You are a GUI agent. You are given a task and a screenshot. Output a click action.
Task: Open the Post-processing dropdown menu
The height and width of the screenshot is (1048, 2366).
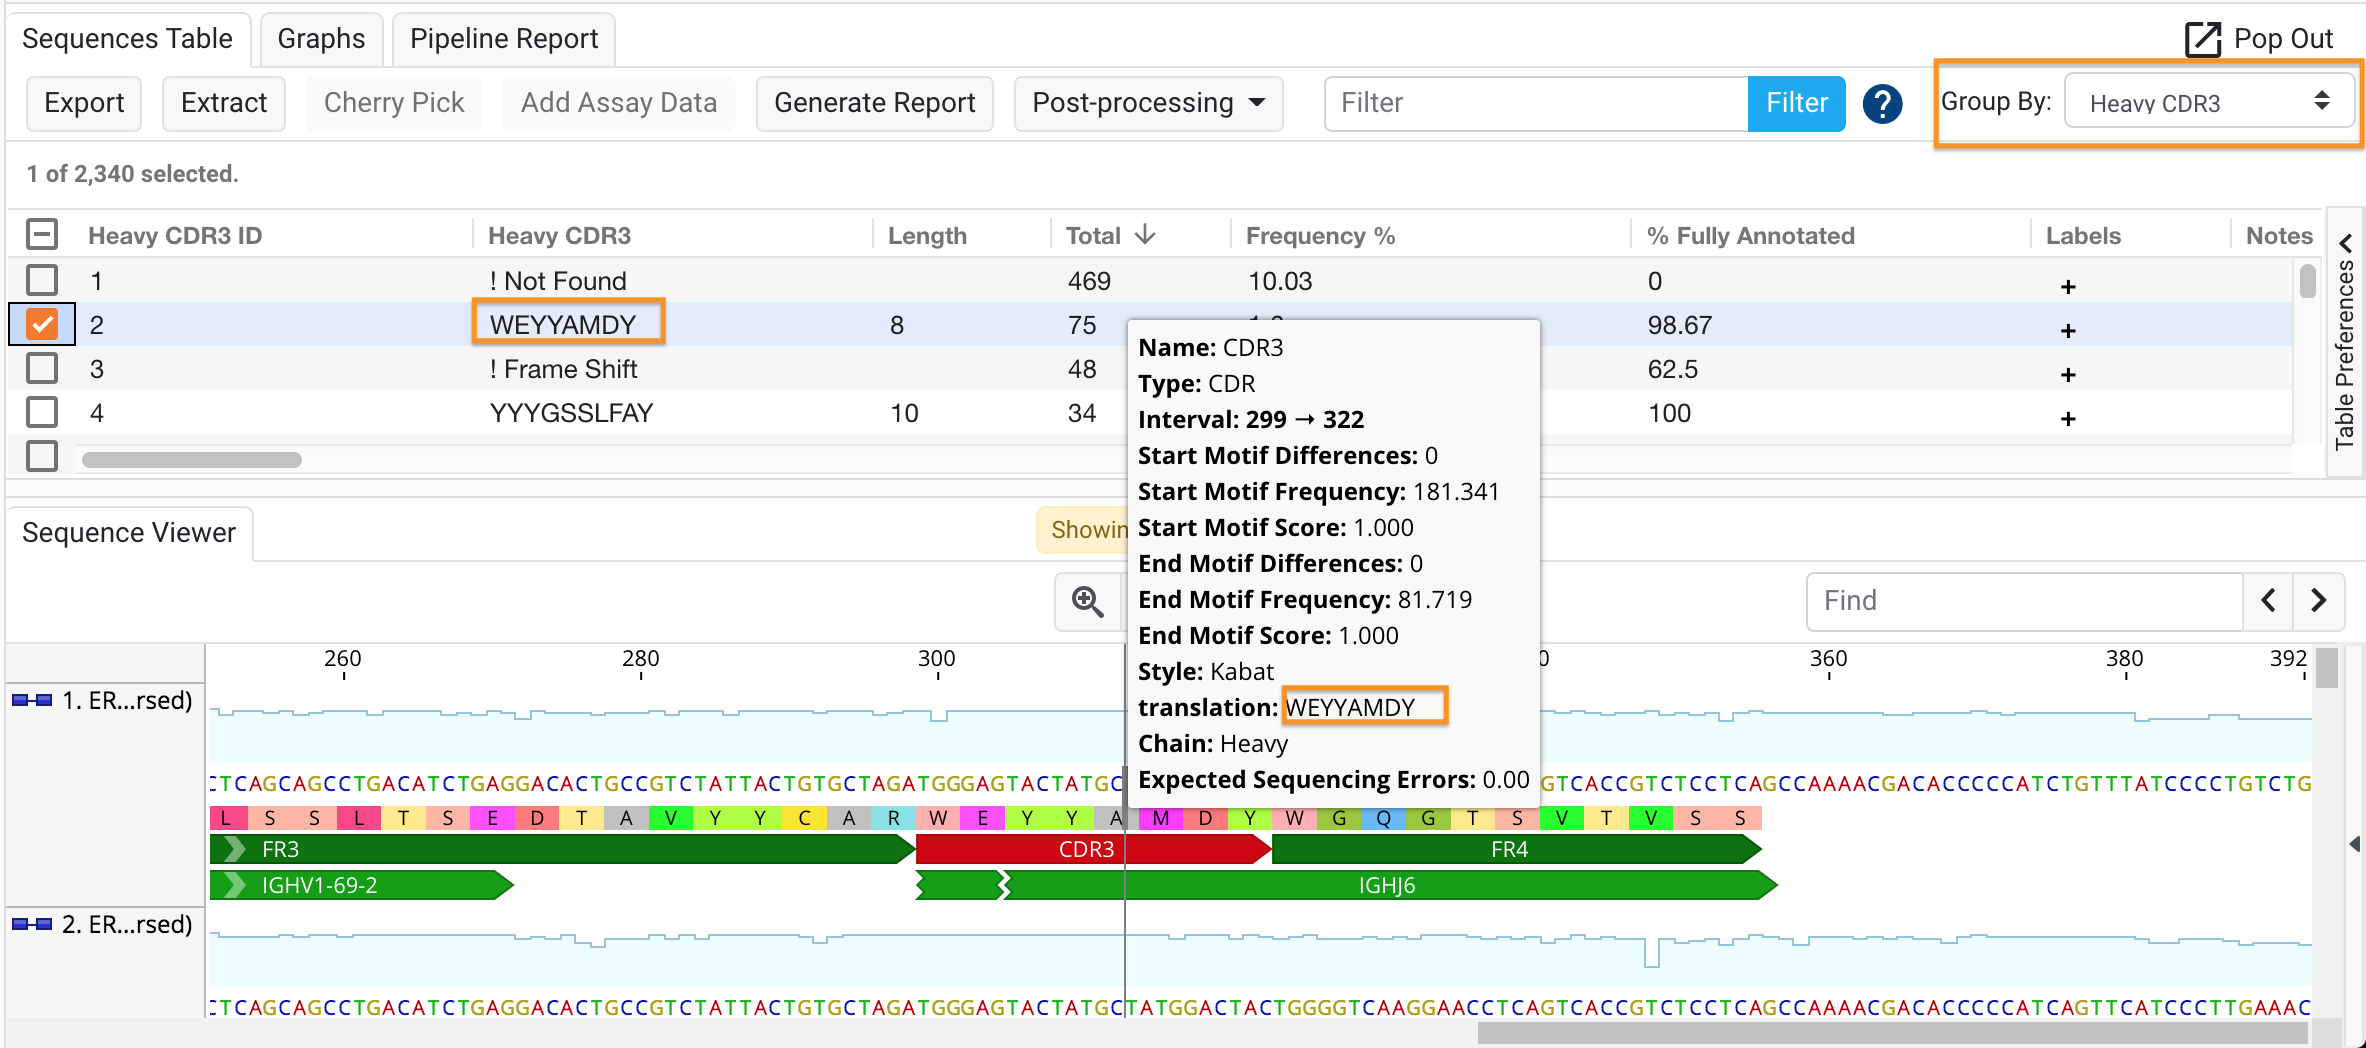1148,103
